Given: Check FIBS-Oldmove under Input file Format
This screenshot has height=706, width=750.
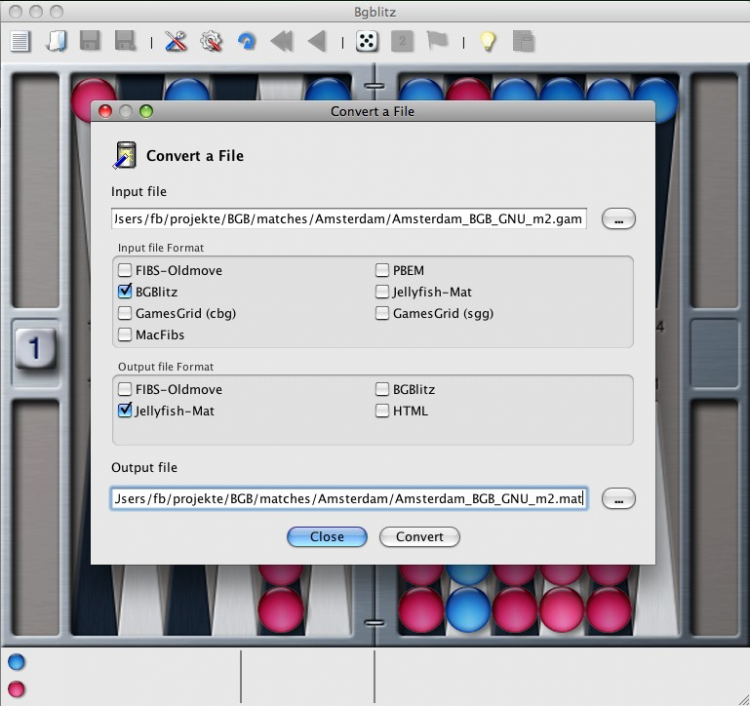Looking at the screenshot, I should 125,270.
